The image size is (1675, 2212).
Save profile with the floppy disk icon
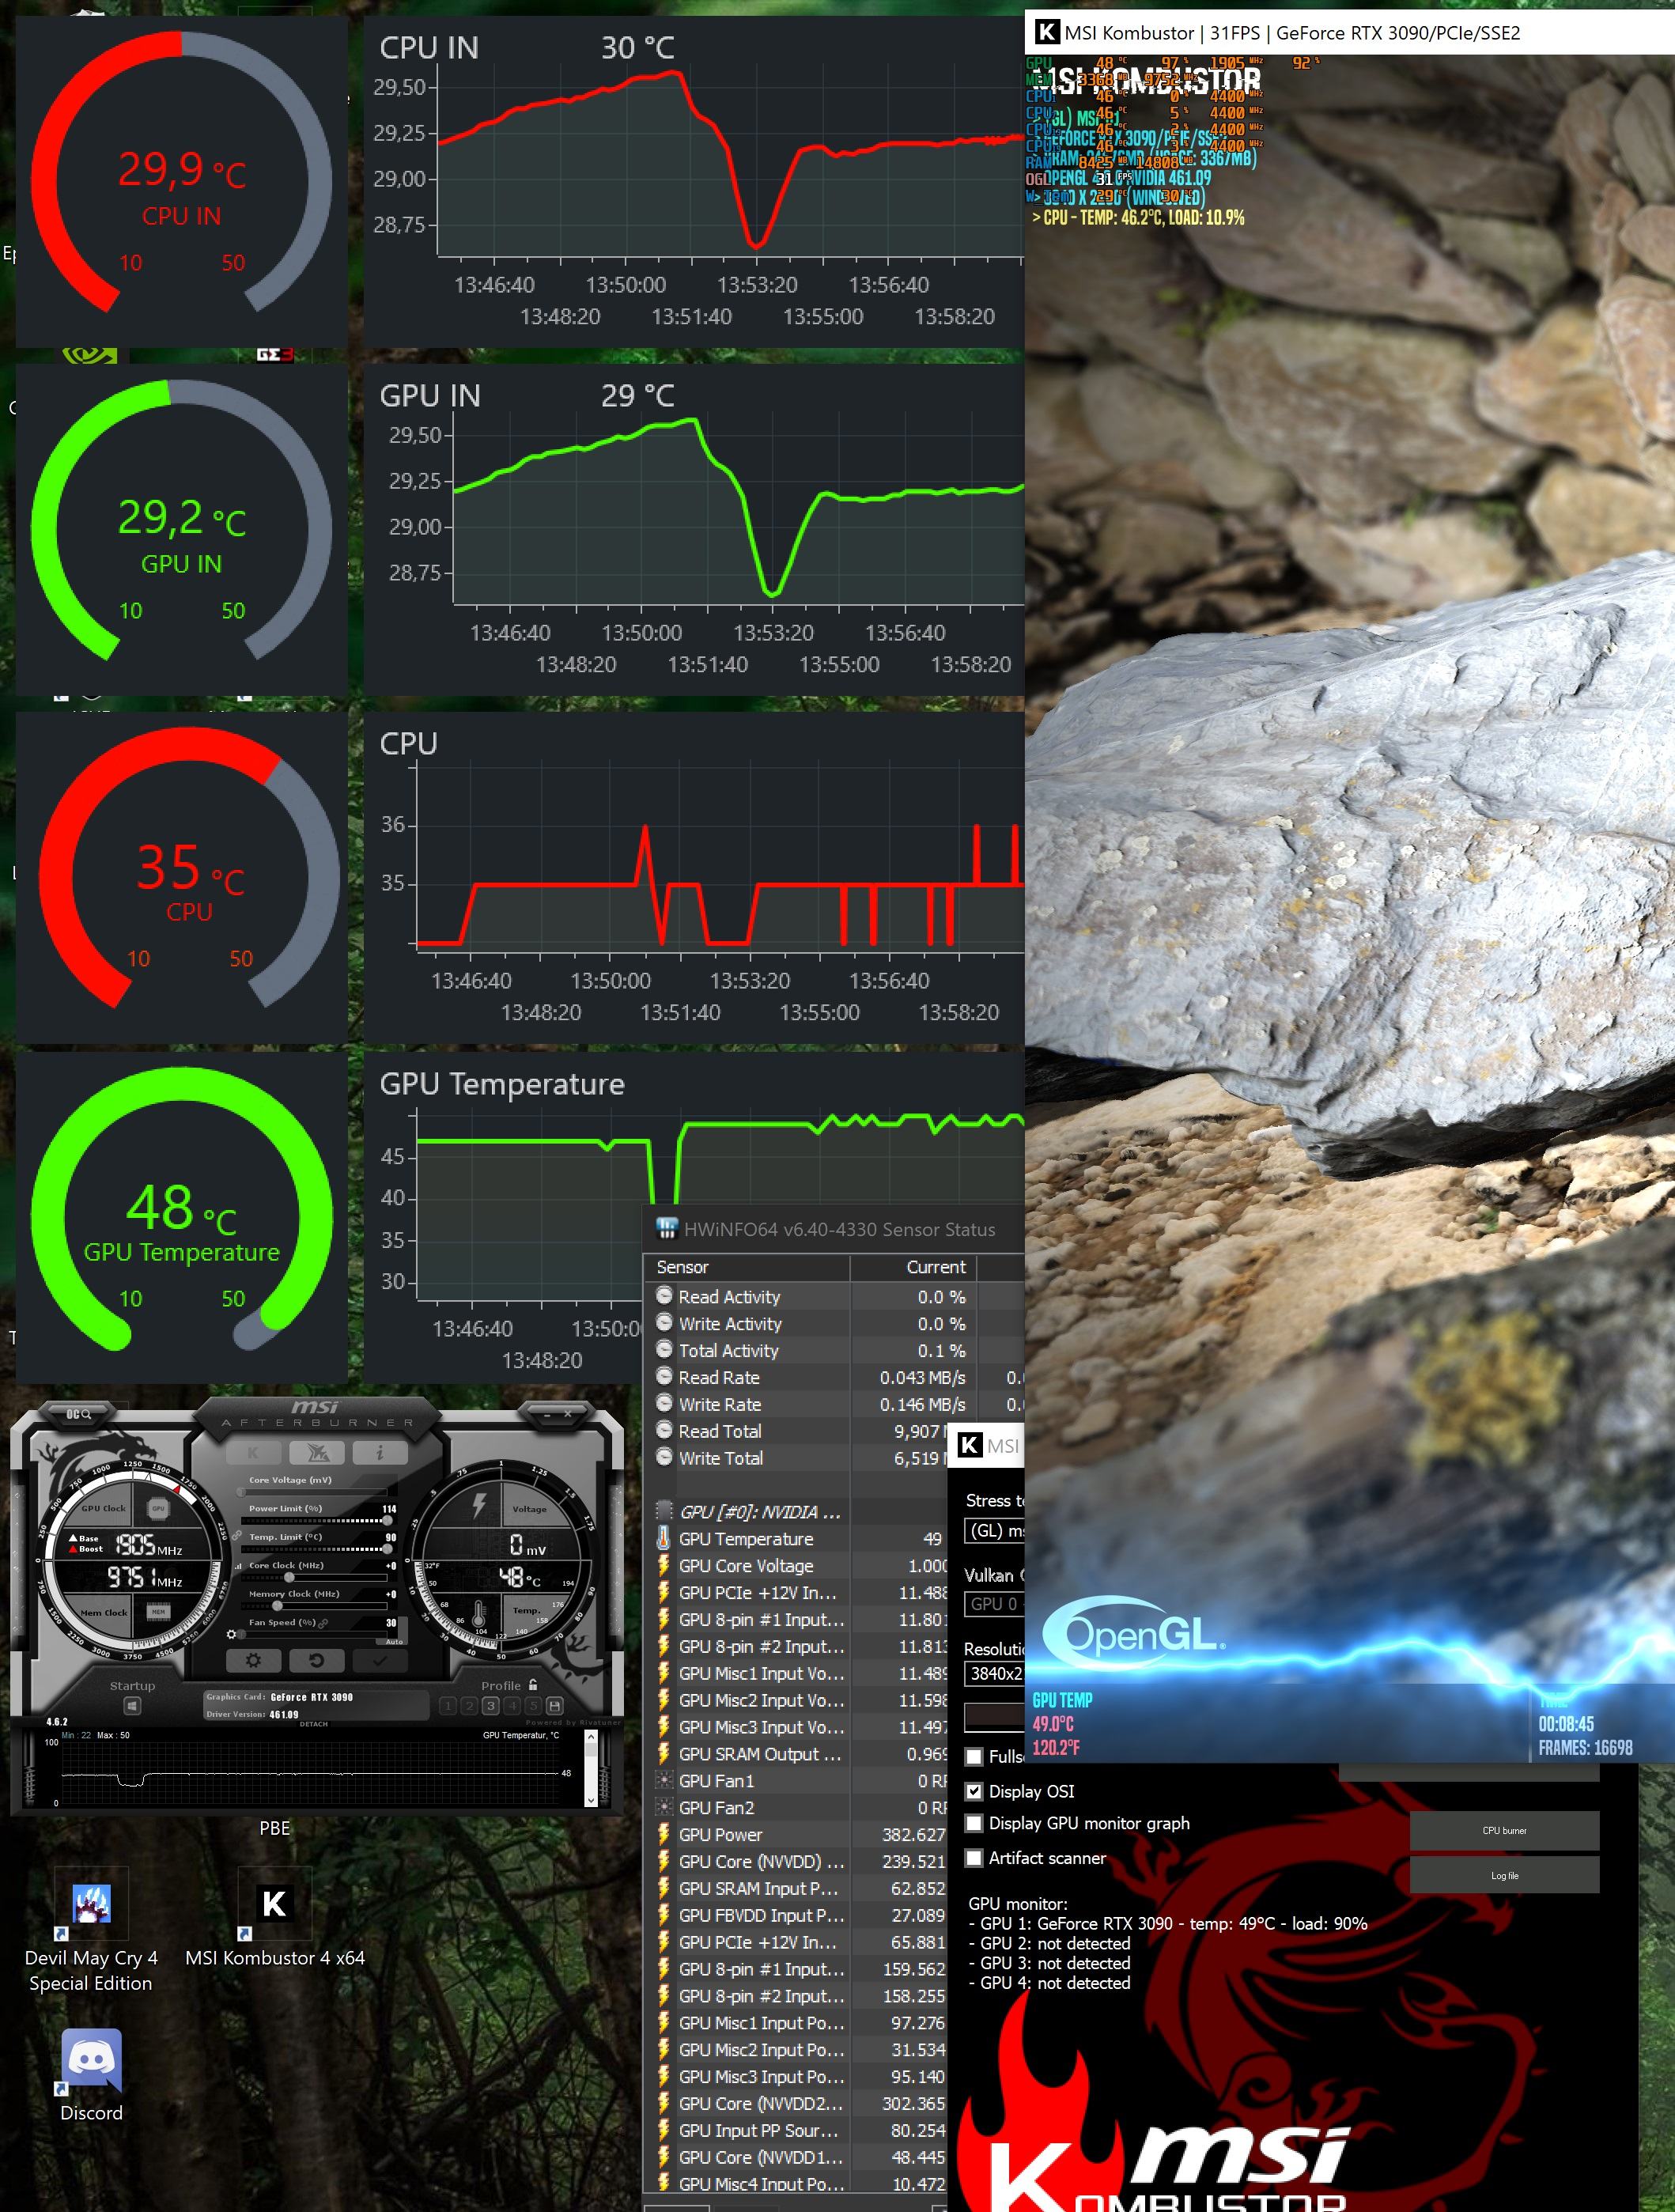point(555,1706)
